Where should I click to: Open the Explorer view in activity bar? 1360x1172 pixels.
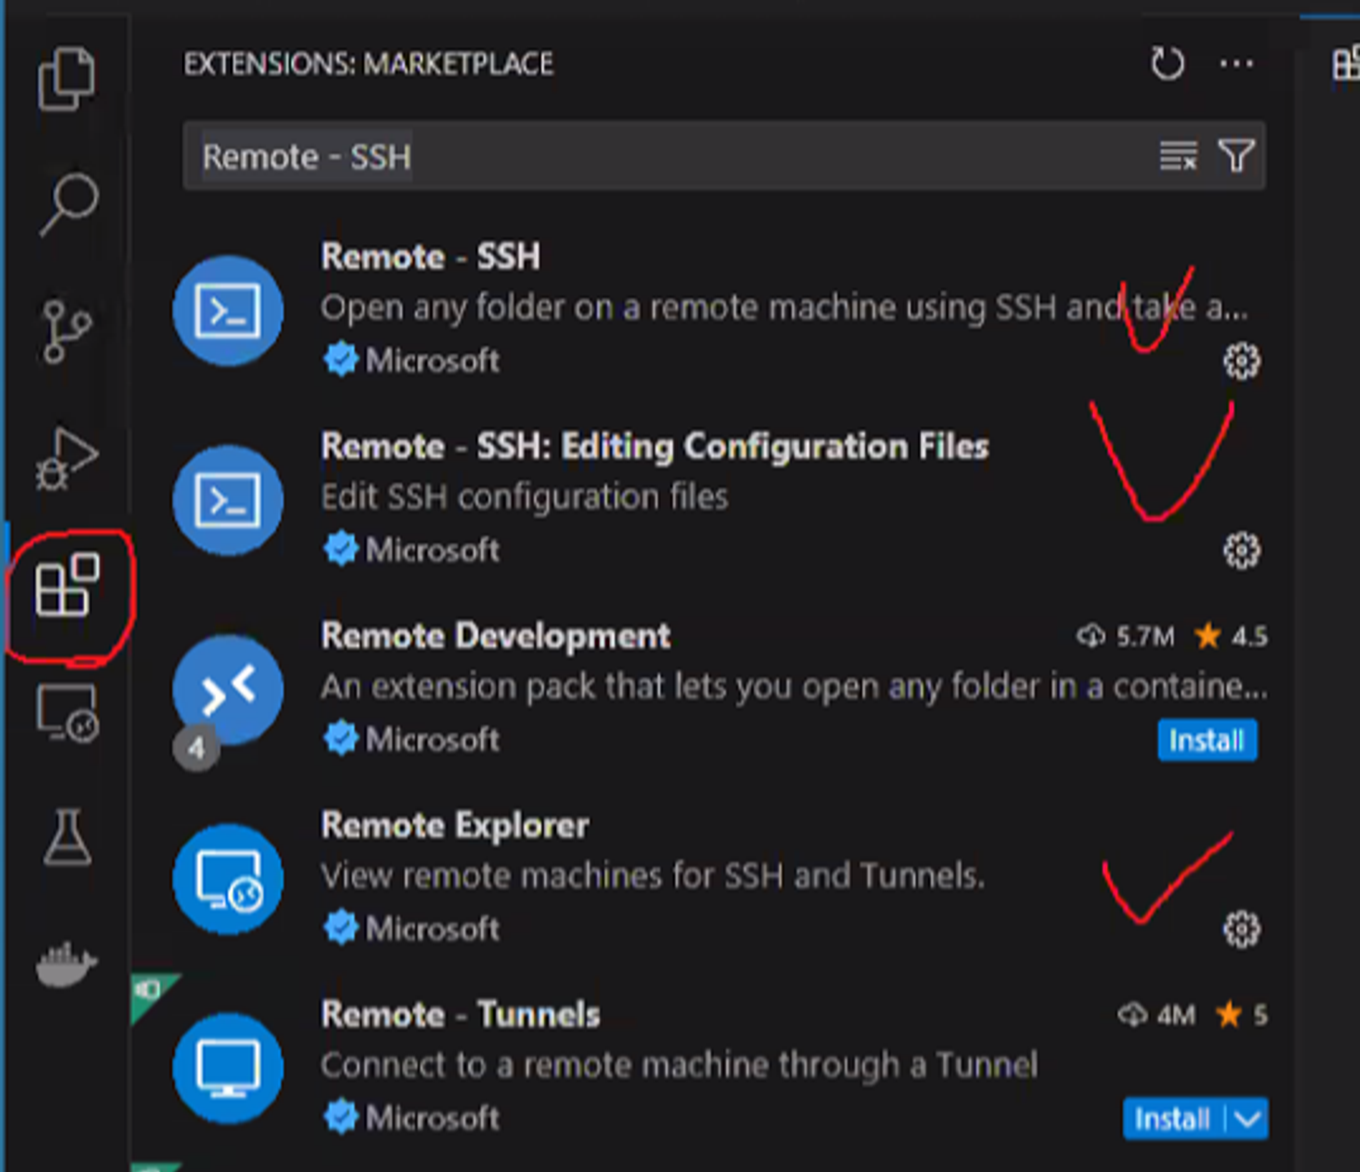coord(66,78)
